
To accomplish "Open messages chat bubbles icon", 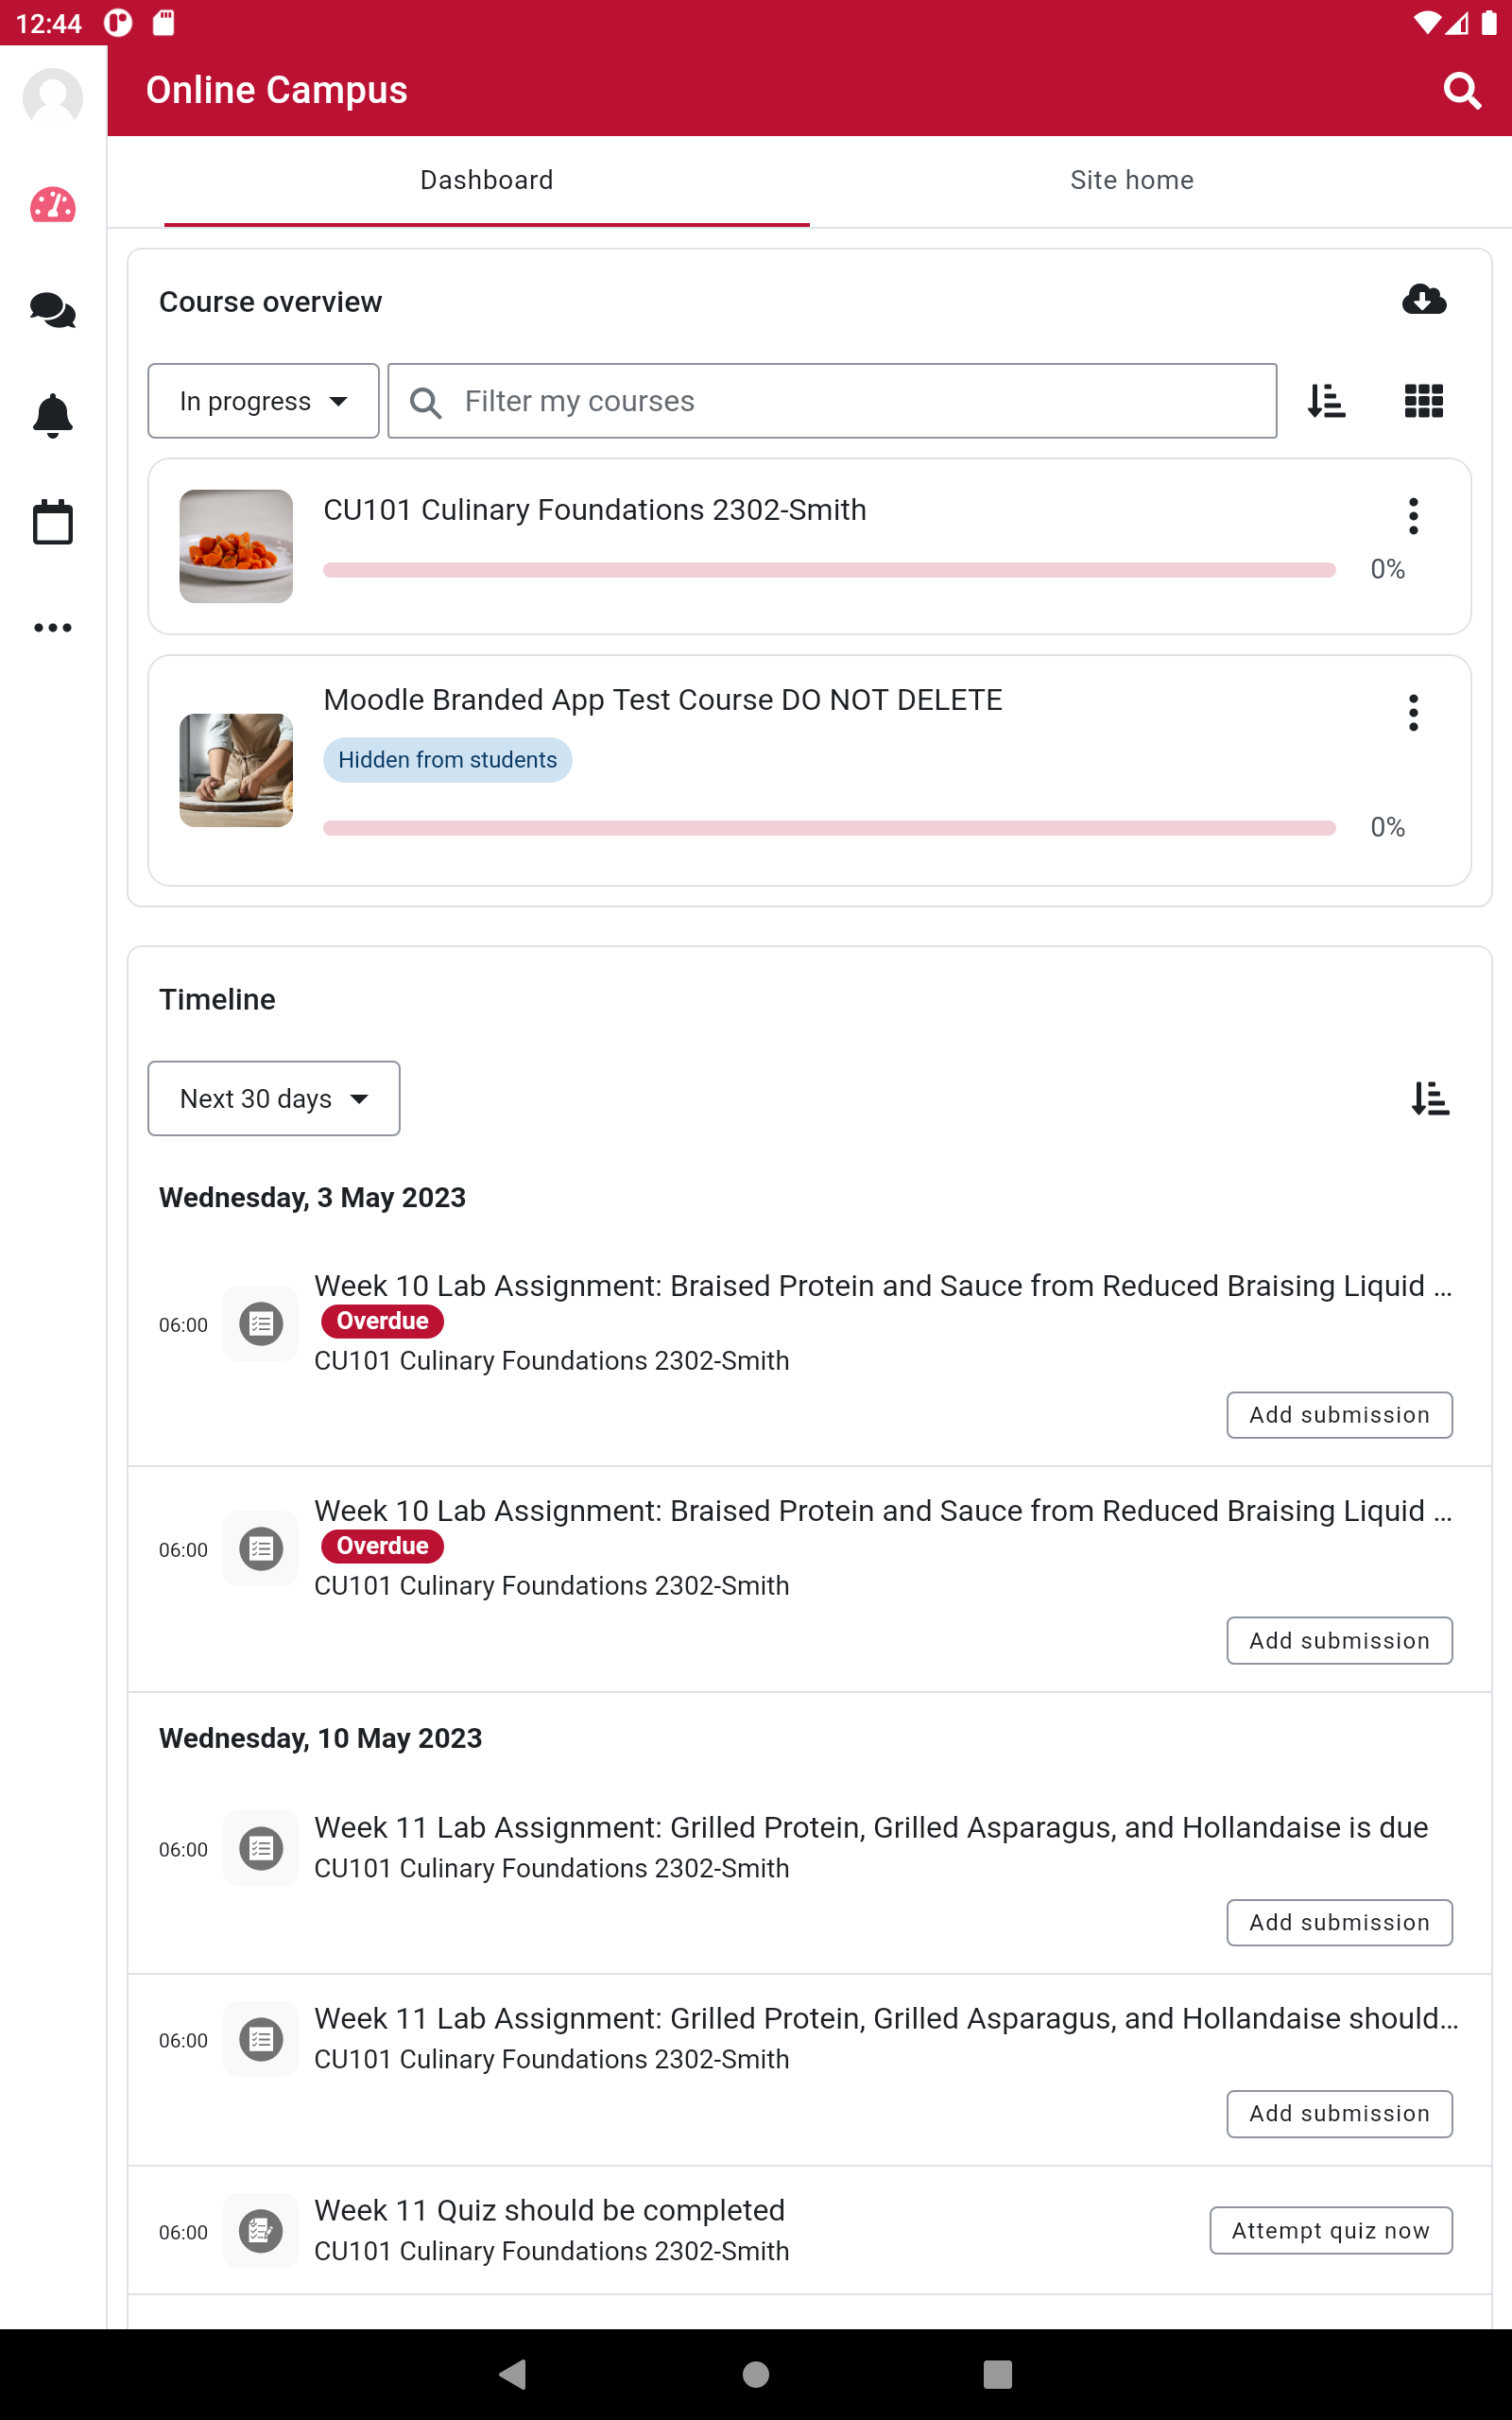I will pyautogui.click(x=53, y=311).
